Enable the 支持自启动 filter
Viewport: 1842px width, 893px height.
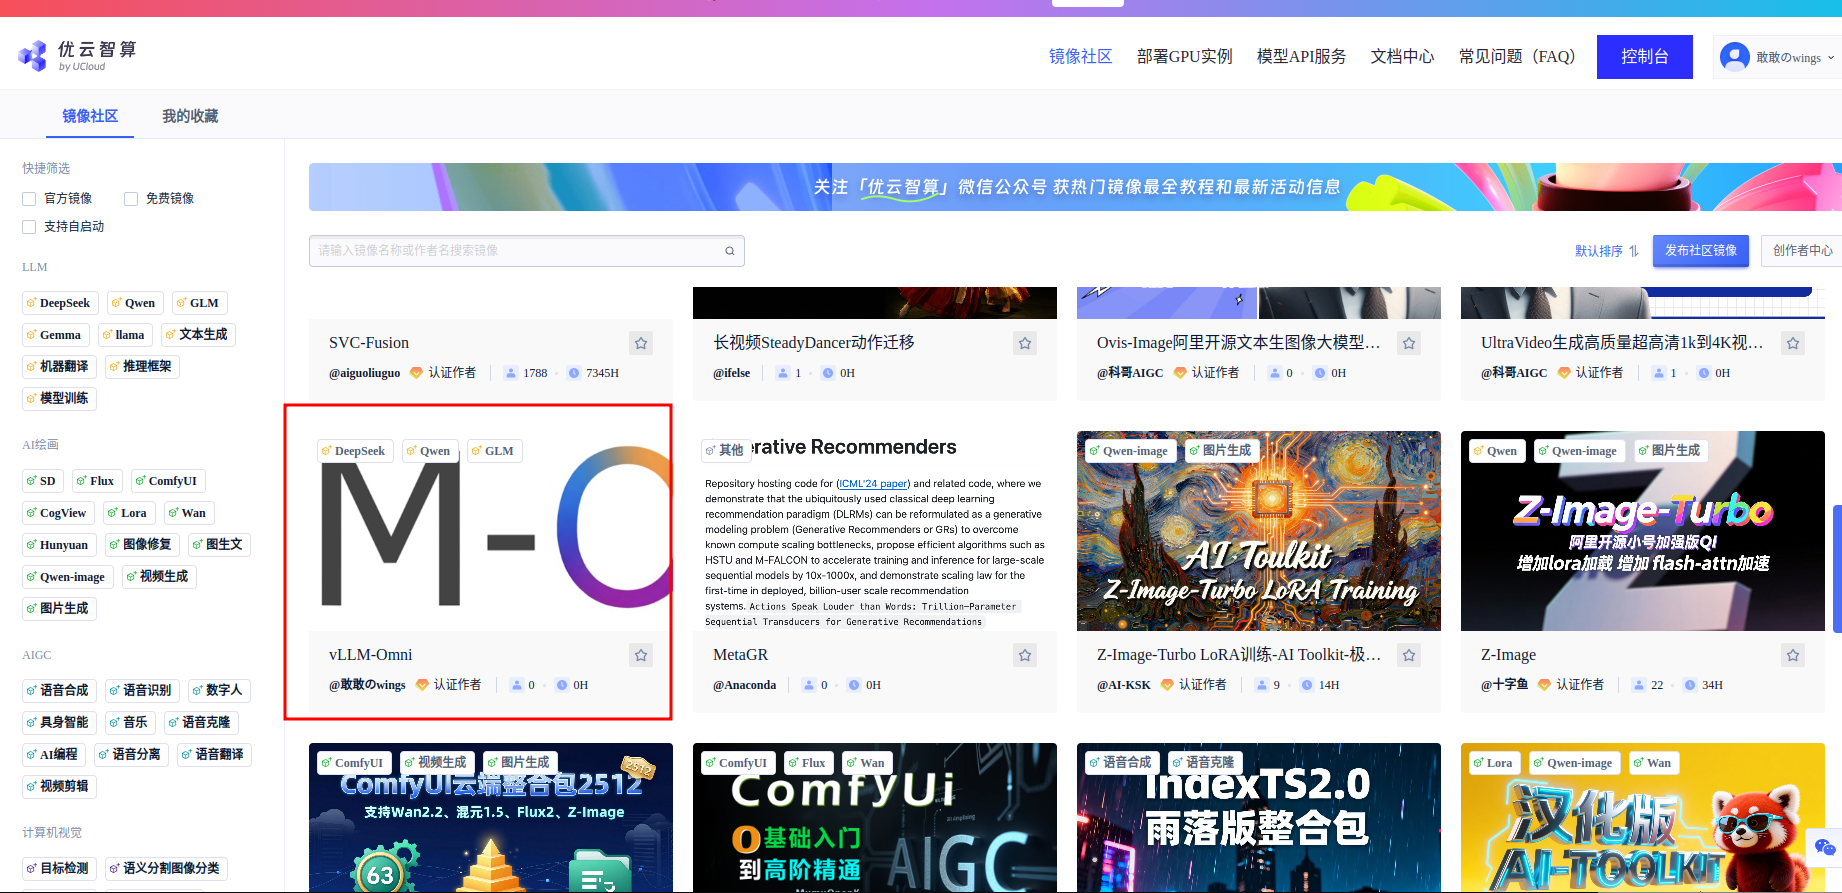click(29, 227)
